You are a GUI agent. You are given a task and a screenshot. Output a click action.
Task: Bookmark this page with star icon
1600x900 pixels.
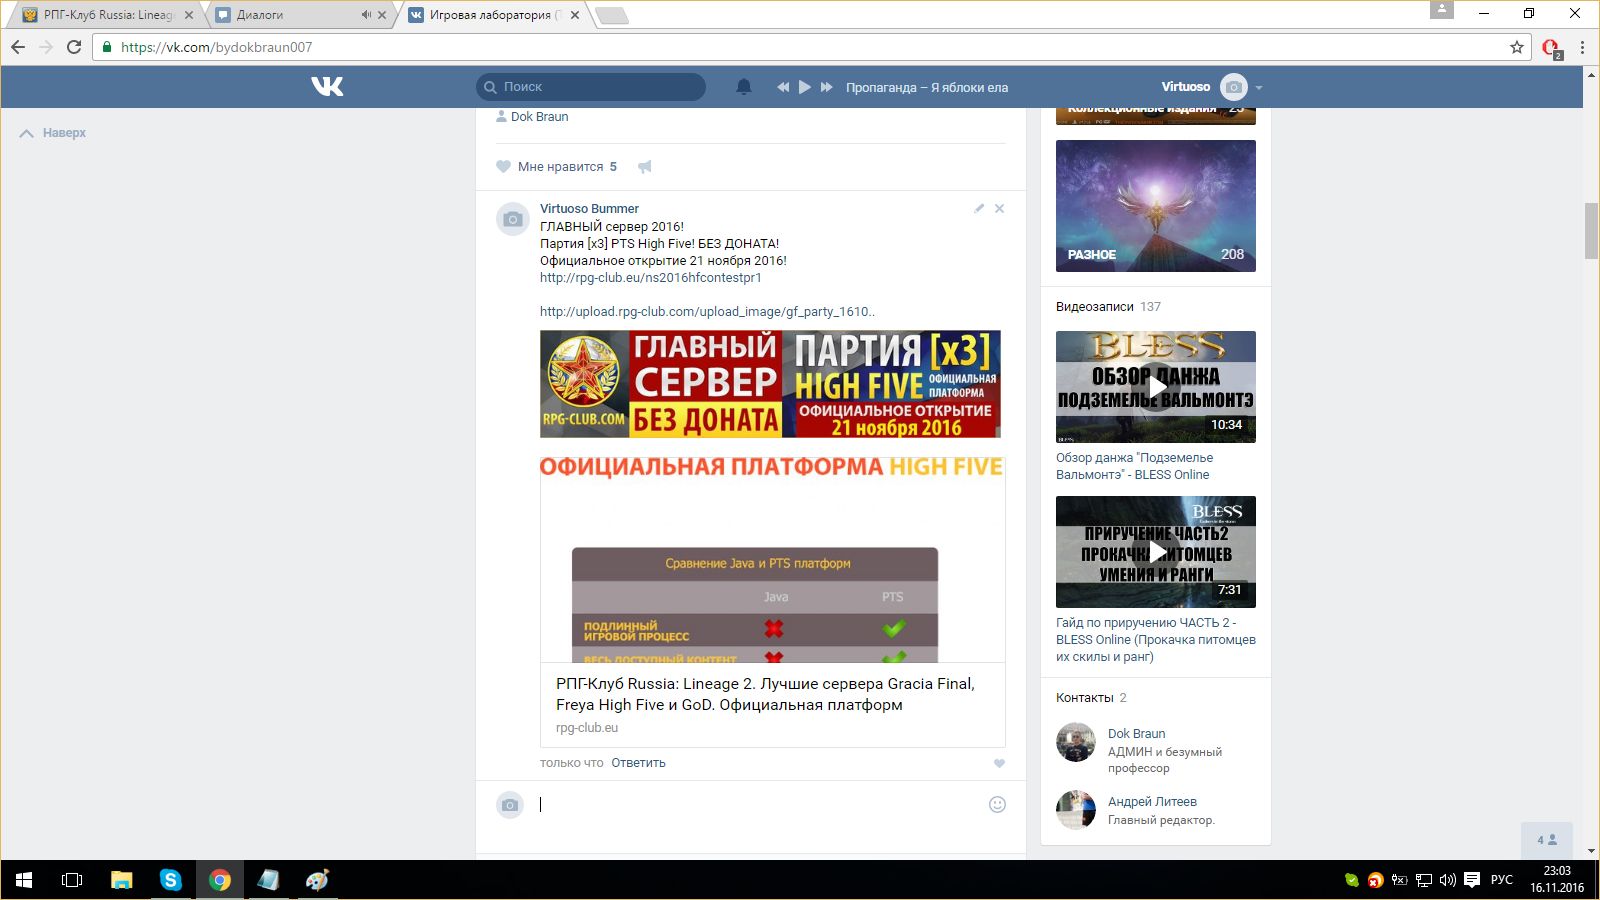click(x=1517, y=47)
